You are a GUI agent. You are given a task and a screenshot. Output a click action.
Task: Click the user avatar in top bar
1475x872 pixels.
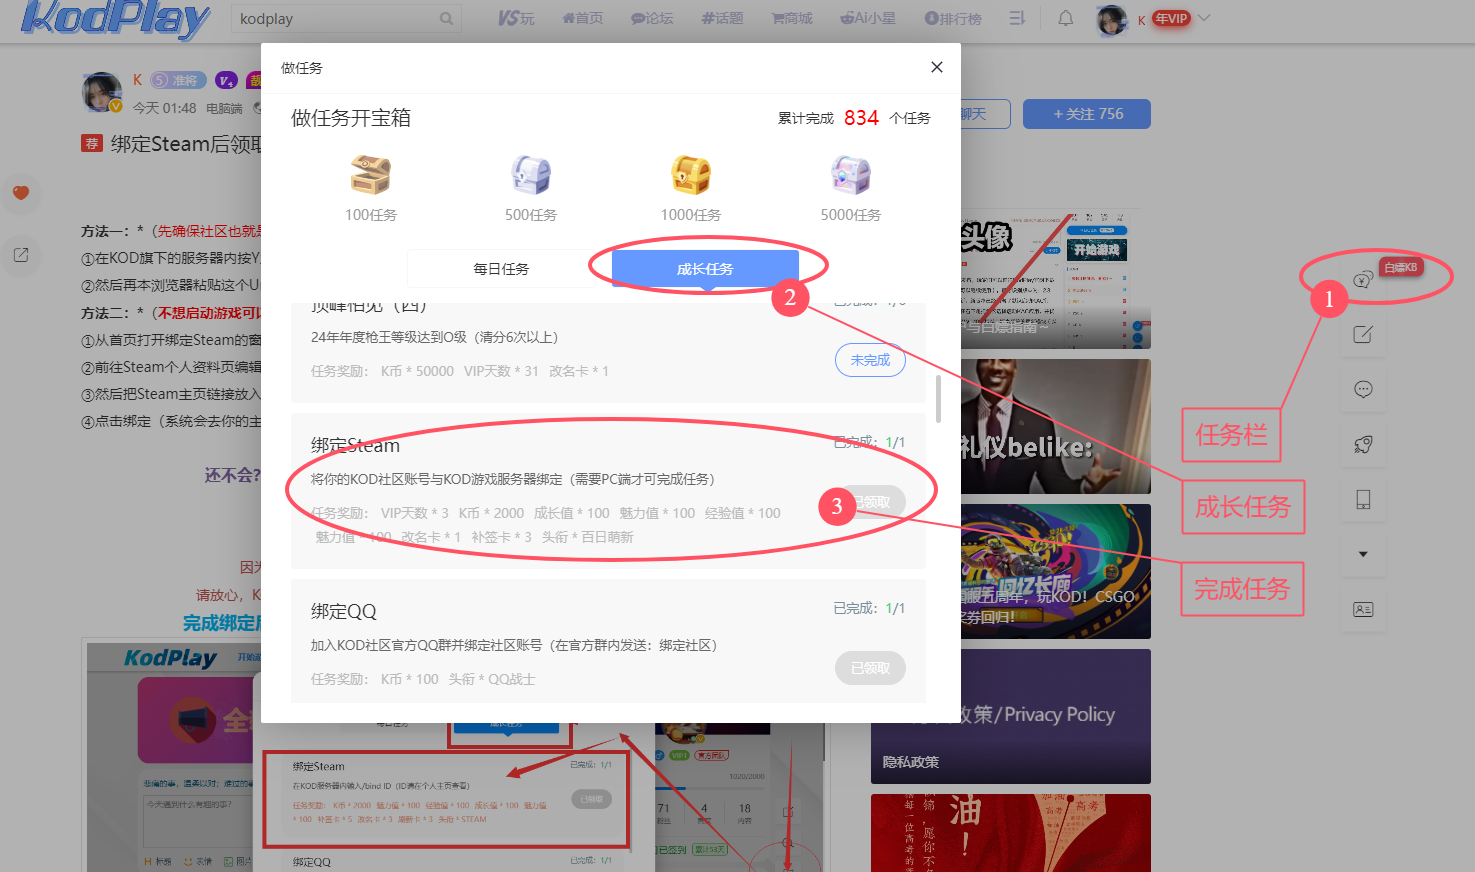[1112, 19]
